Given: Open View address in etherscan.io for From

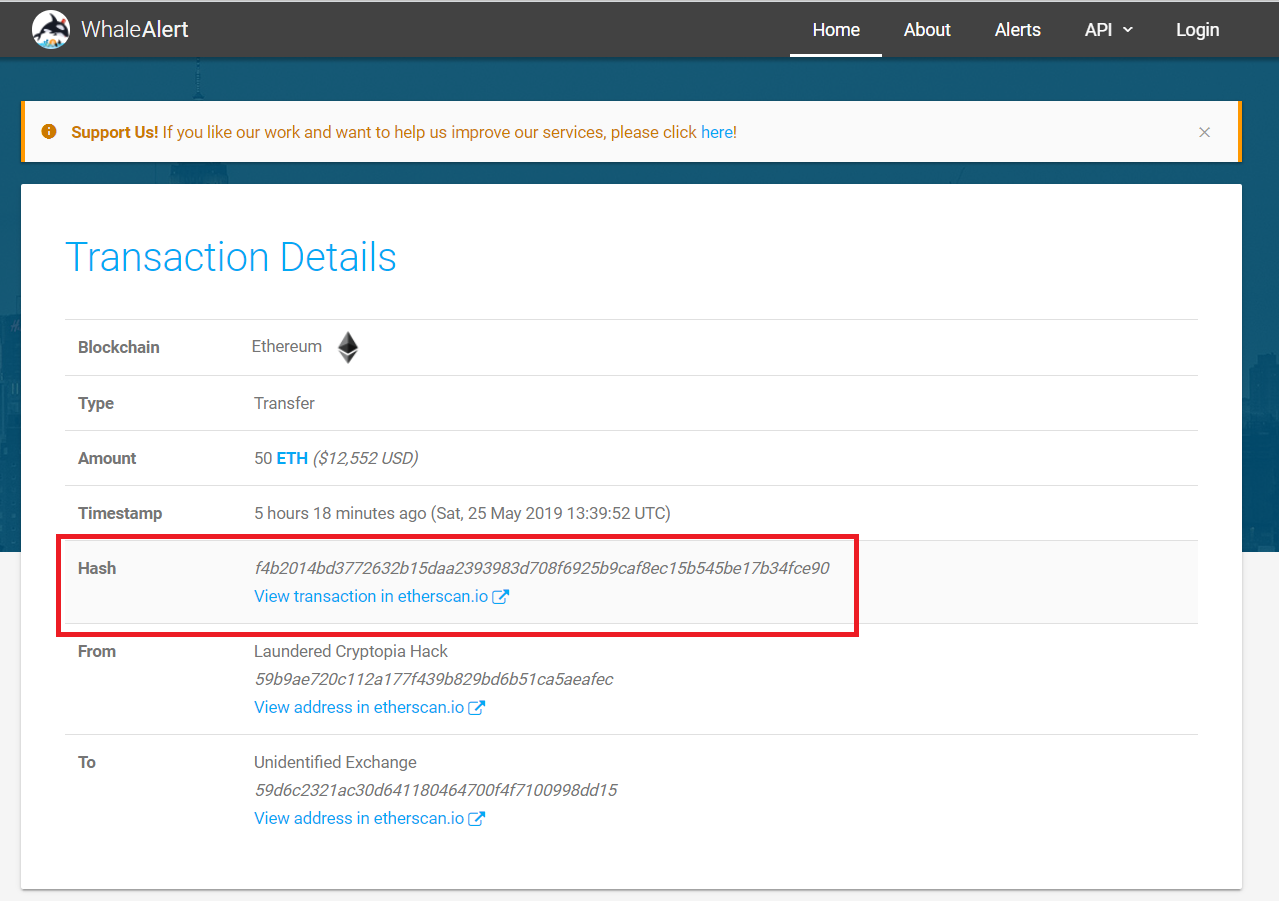Looking at the screenshot, I should (x=359, y=707).
